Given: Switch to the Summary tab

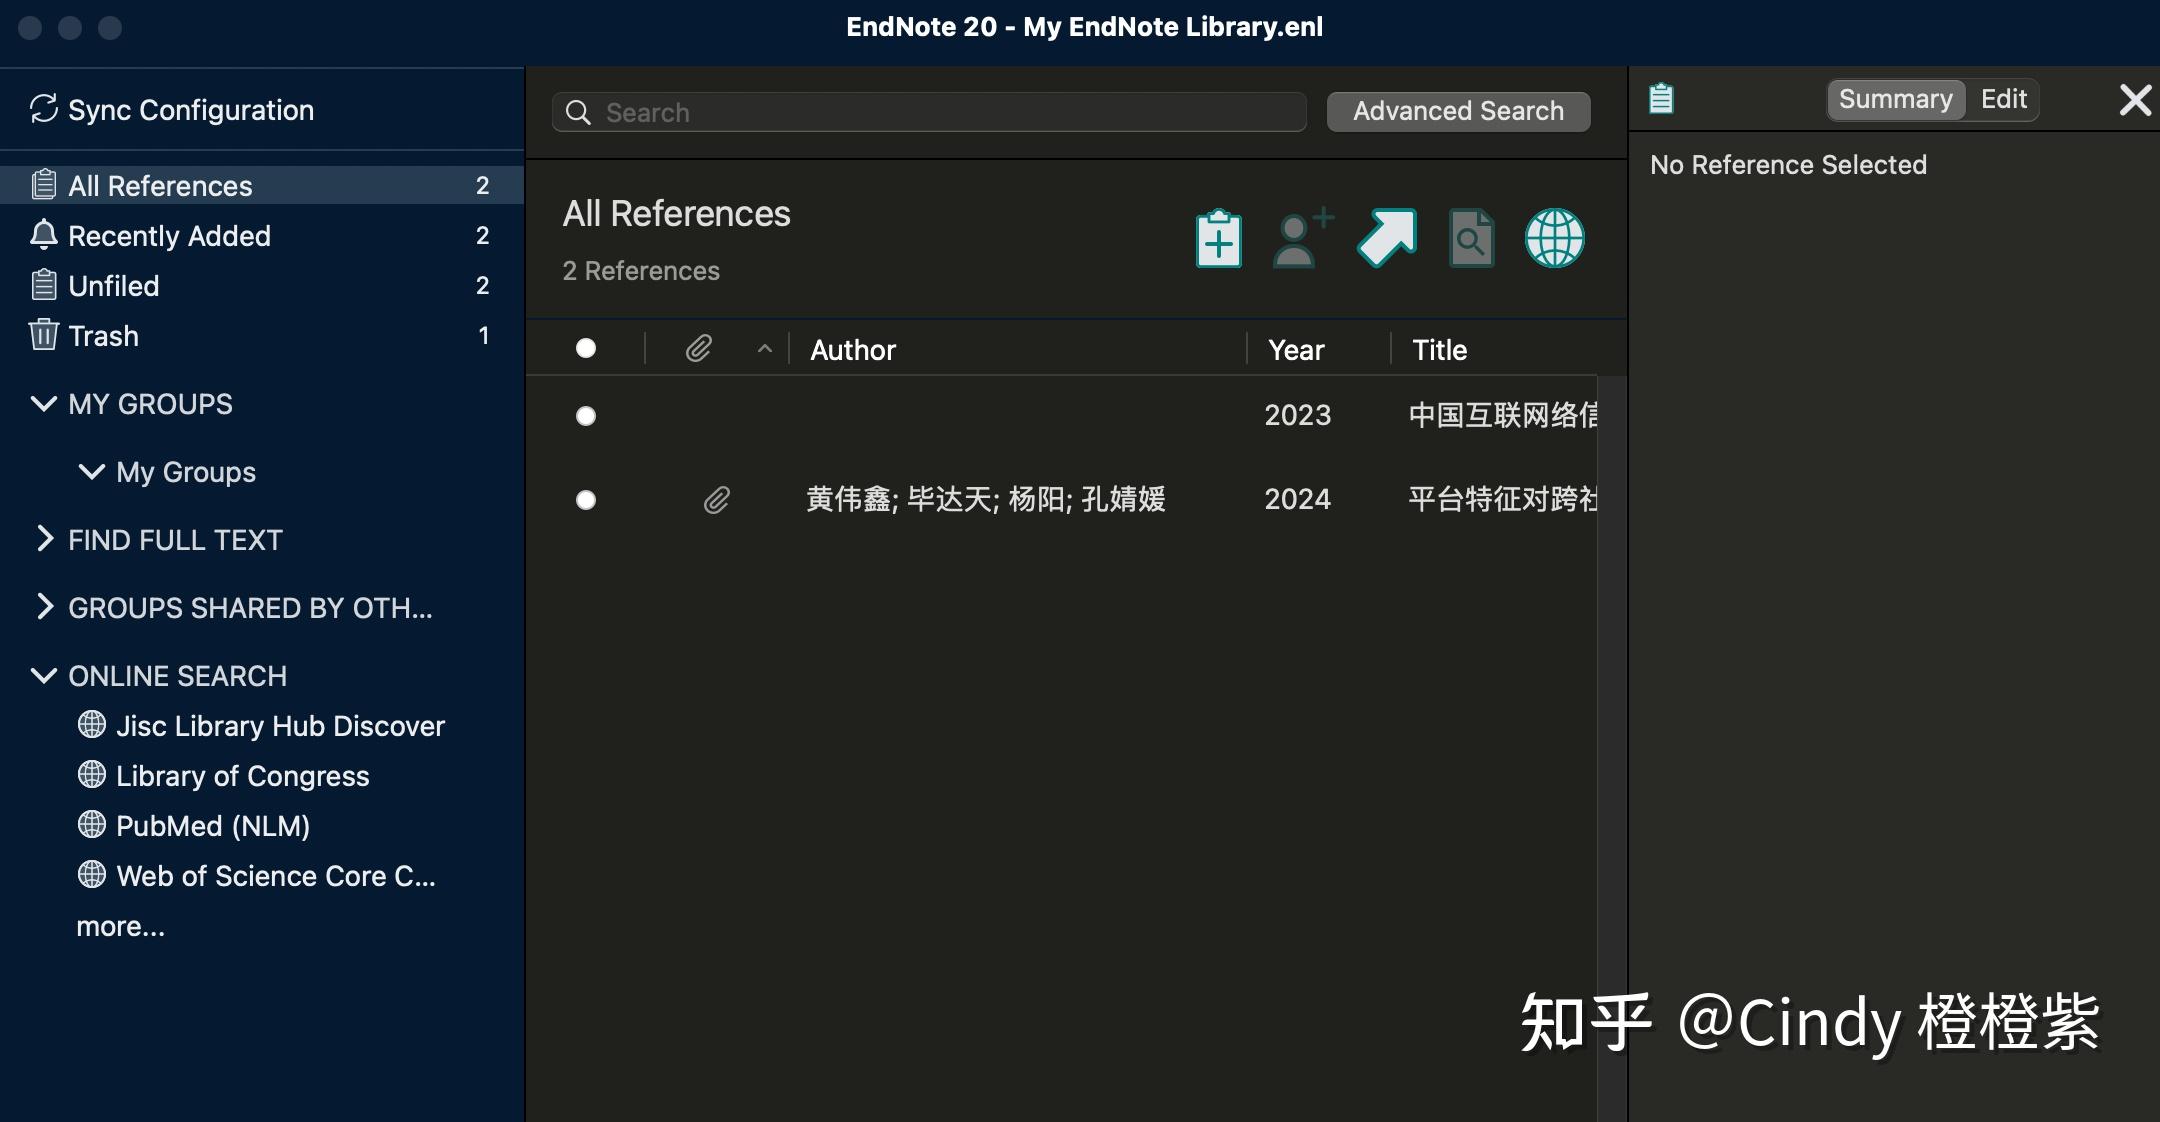Looking at the screenshot, I should 1893,99.
